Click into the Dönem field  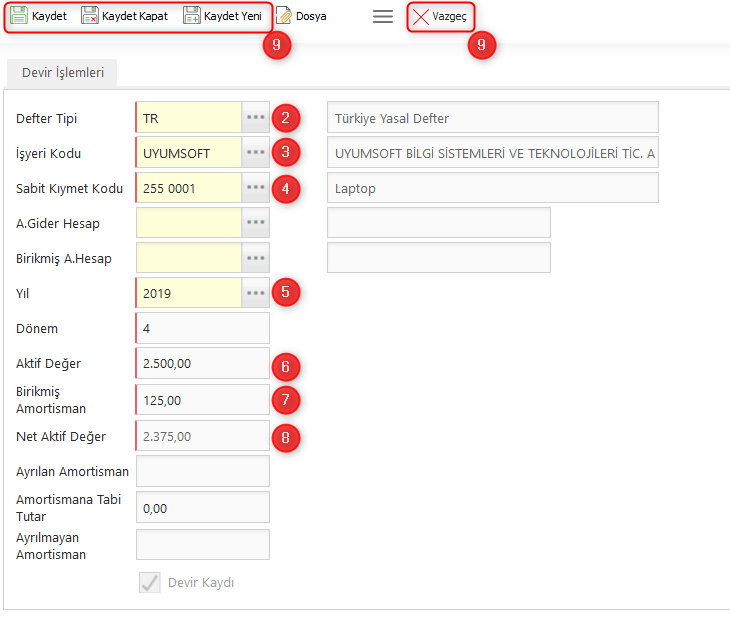point(203,328)
